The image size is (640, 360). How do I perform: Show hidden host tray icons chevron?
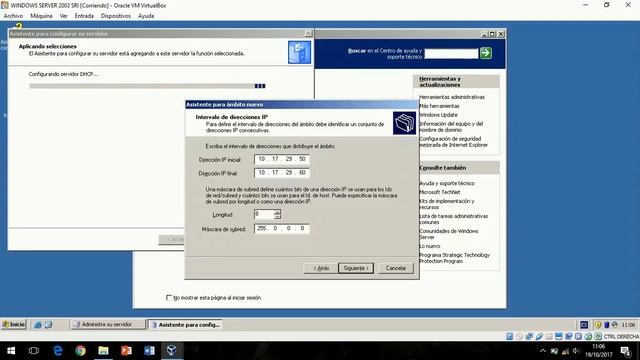tap(542, 351)
